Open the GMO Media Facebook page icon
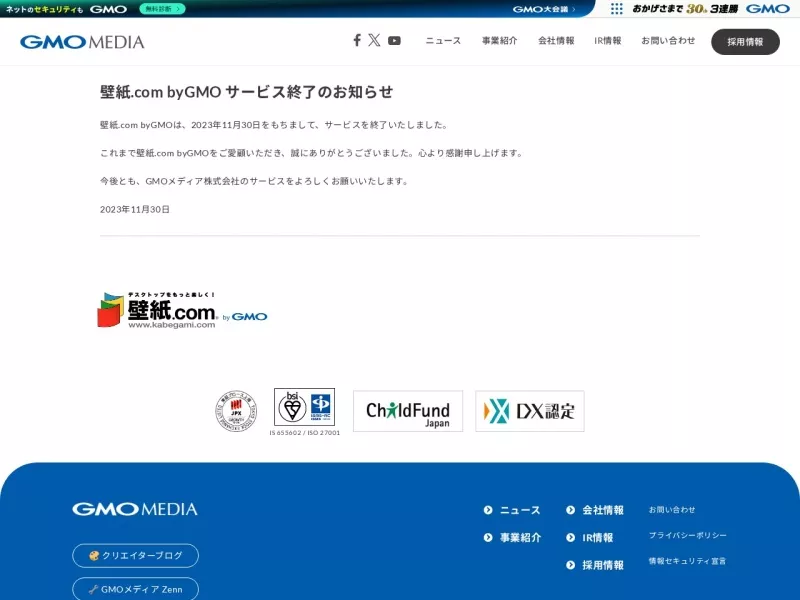Screen dimensions: 800x600 coord(357,40)
